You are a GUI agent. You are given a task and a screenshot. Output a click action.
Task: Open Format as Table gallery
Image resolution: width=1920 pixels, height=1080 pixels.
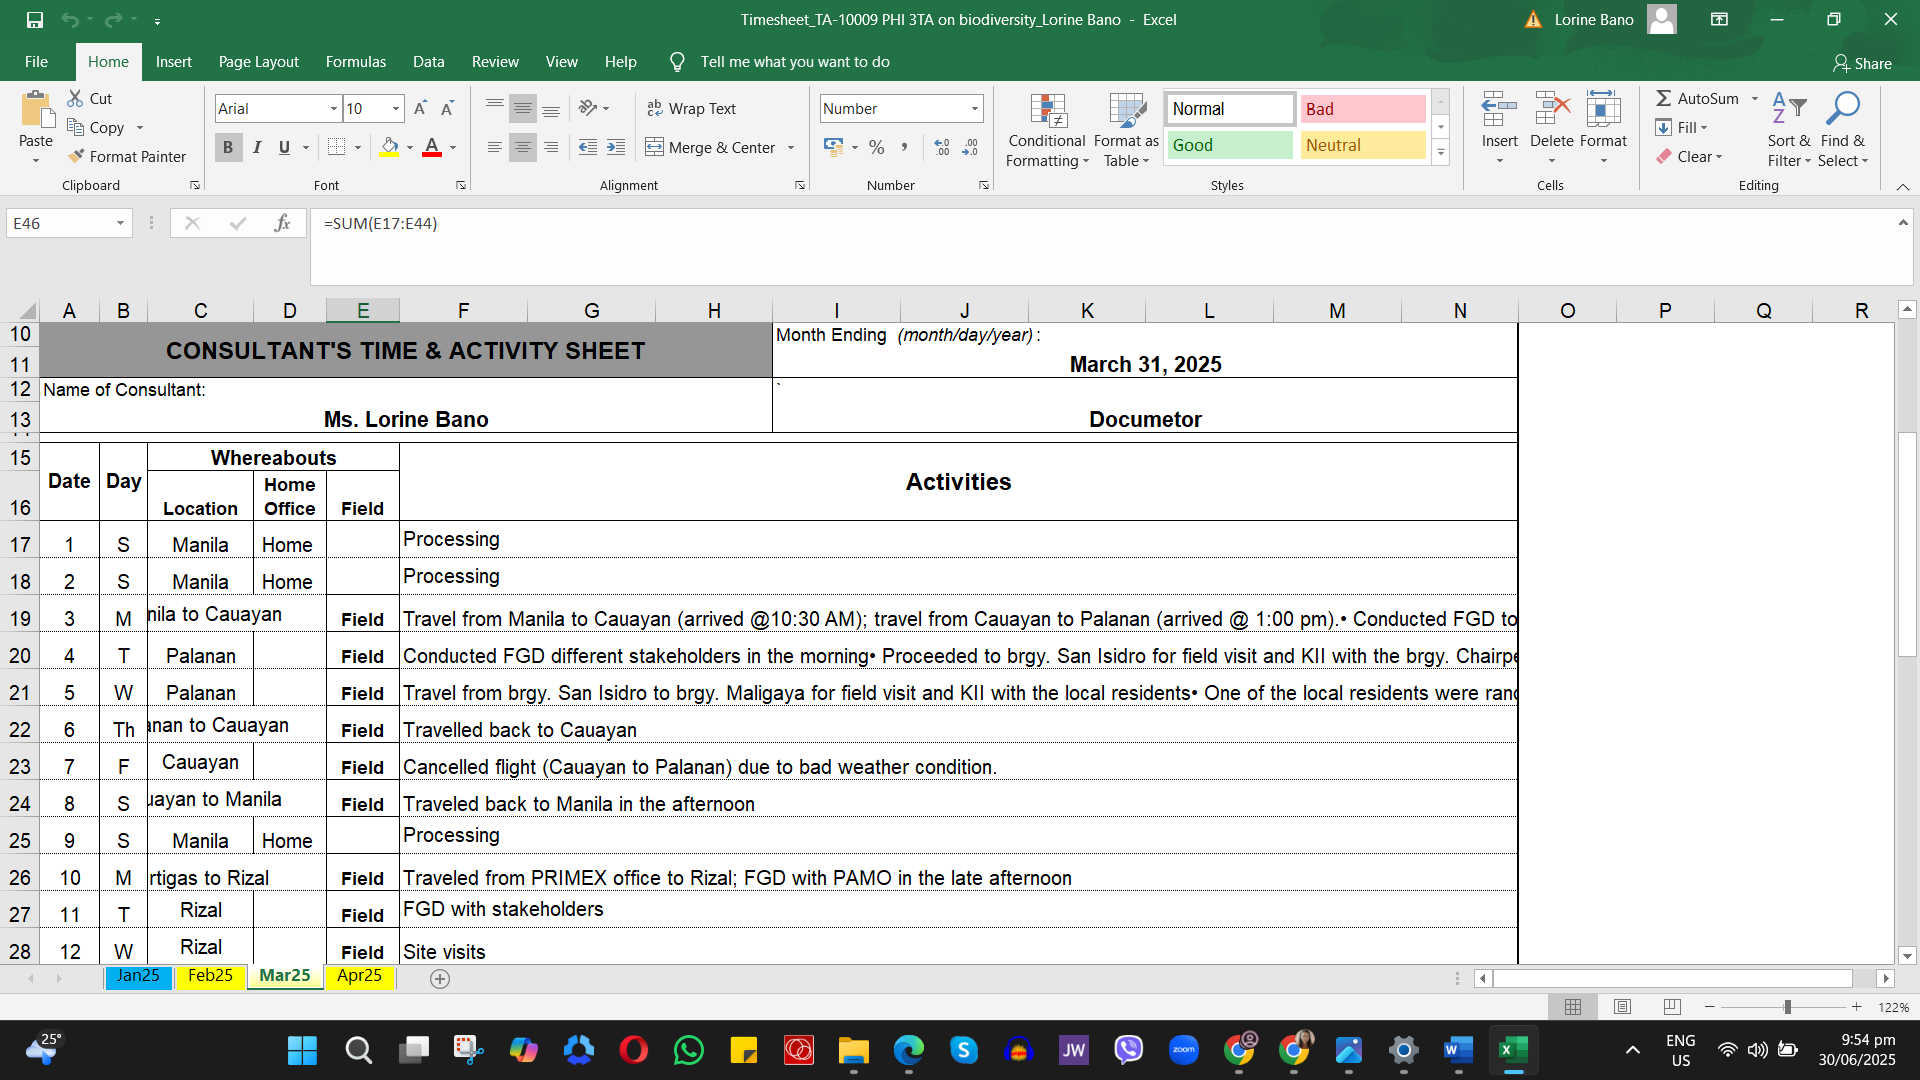pyautogui.click(x=1126, y=131)
